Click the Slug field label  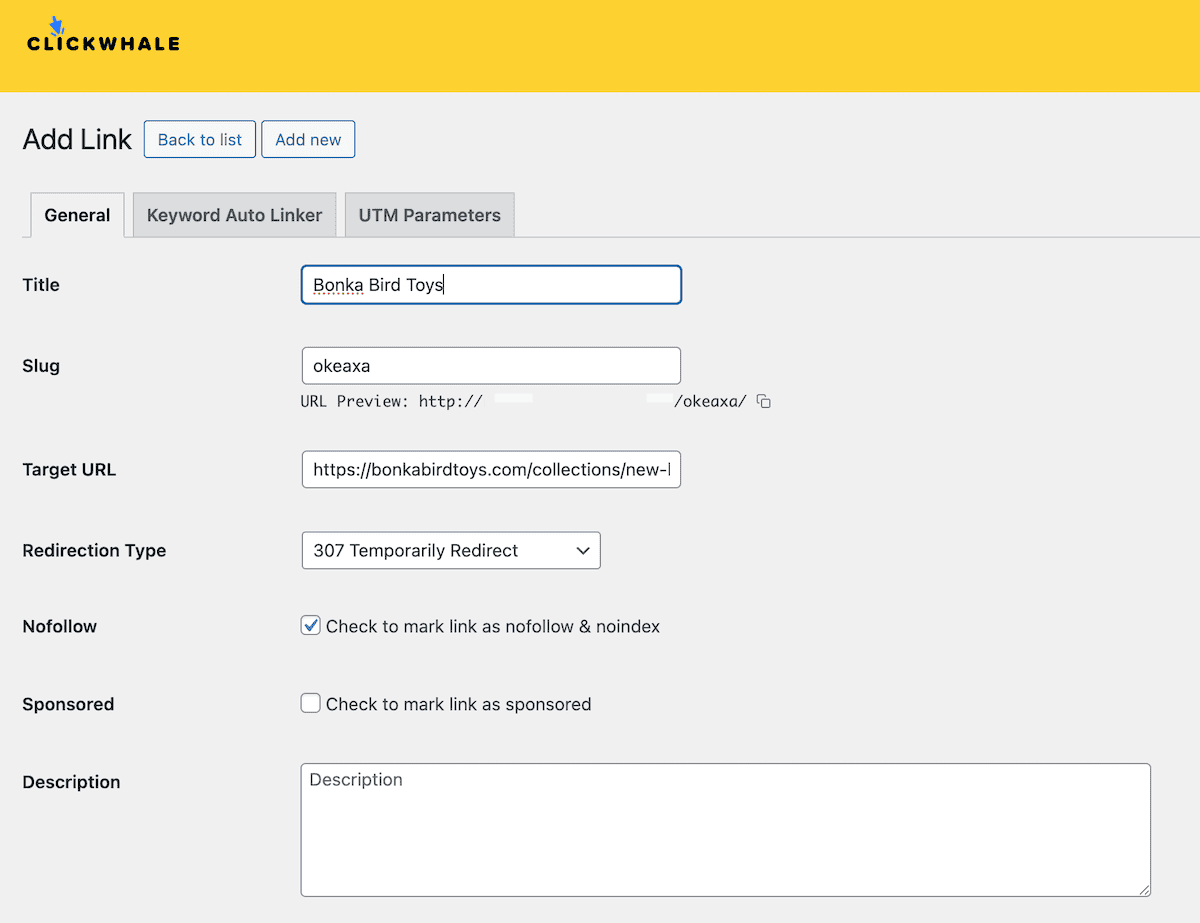[x=41, y=366]
